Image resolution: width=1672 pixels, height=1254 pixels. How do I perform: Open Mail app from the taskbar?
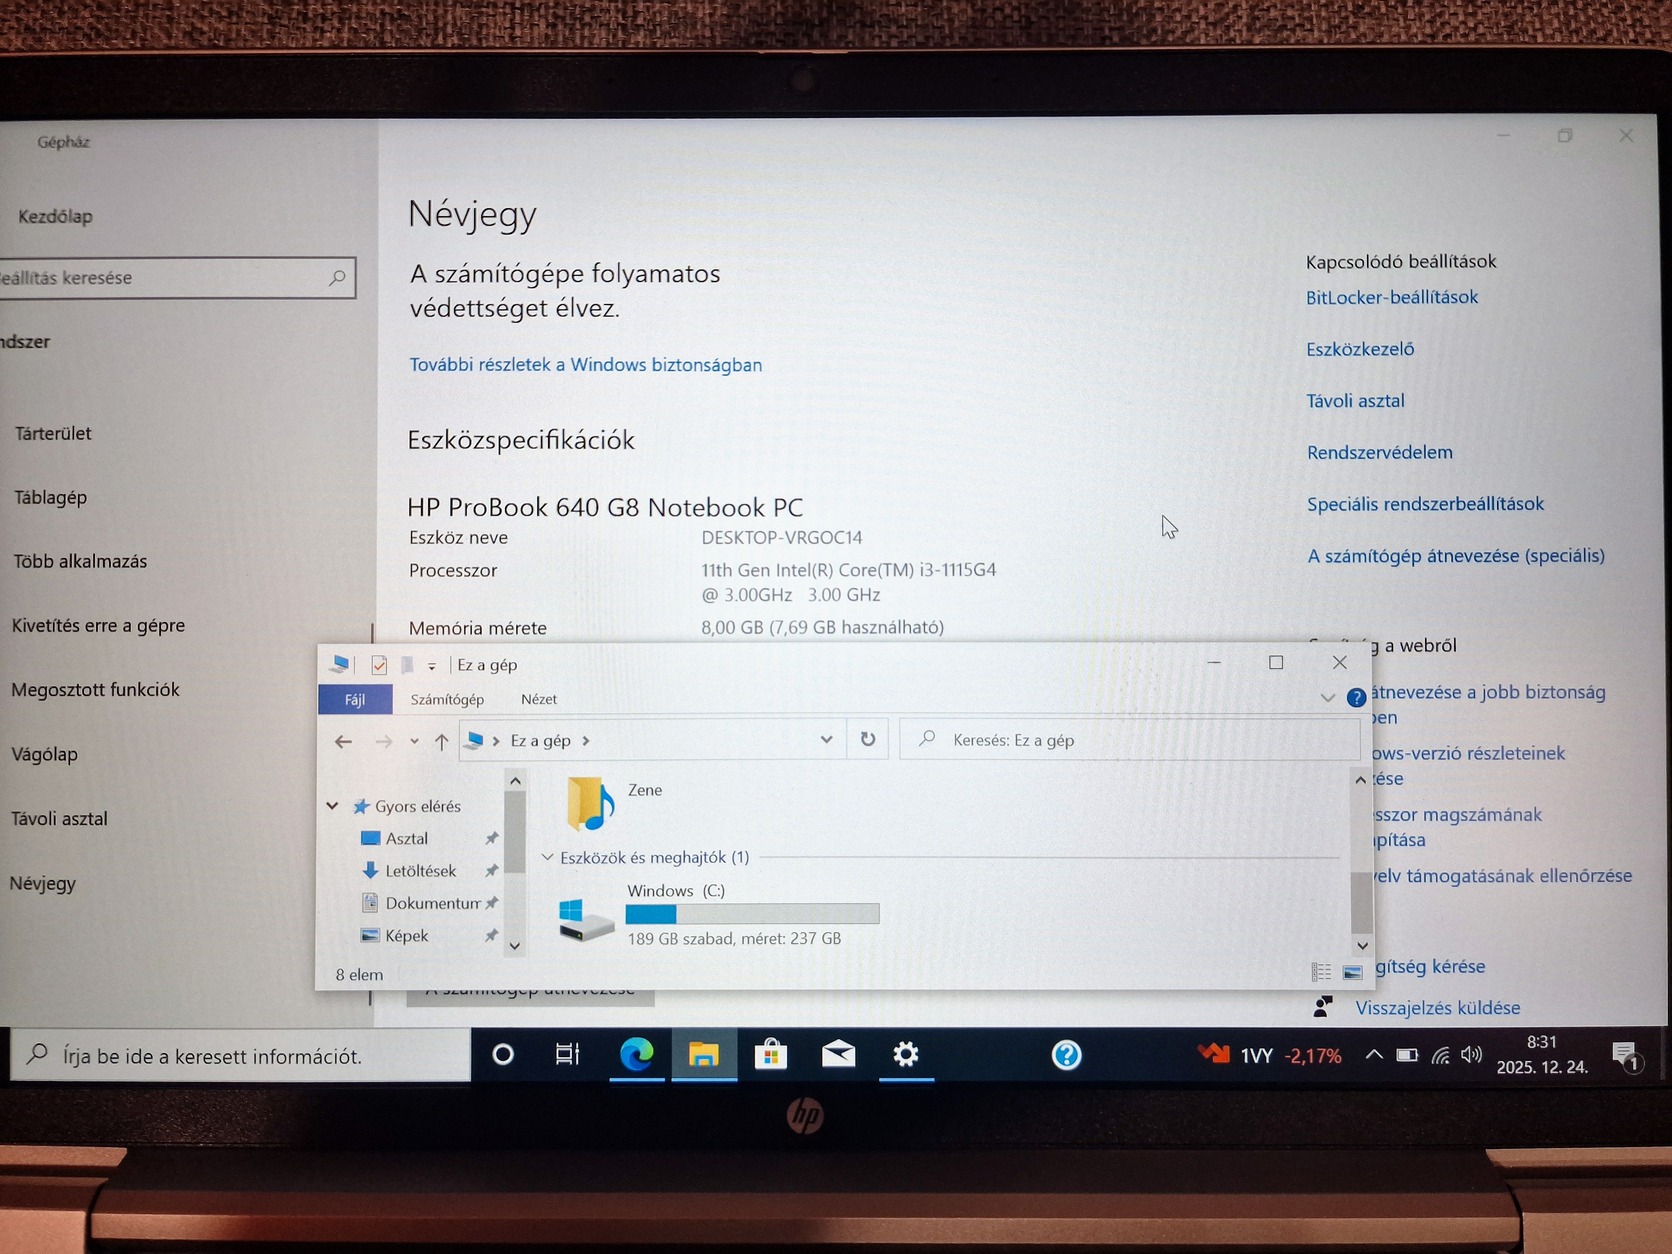point(838,1055)
